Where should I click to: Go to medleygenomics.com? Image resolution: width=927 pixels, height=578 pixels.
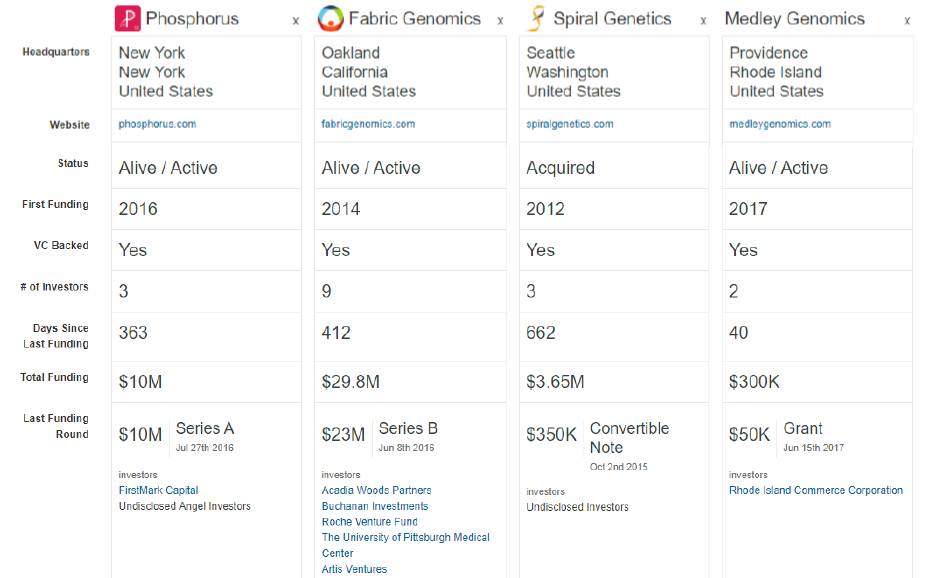pyautogui.click(x=780, y=125)
